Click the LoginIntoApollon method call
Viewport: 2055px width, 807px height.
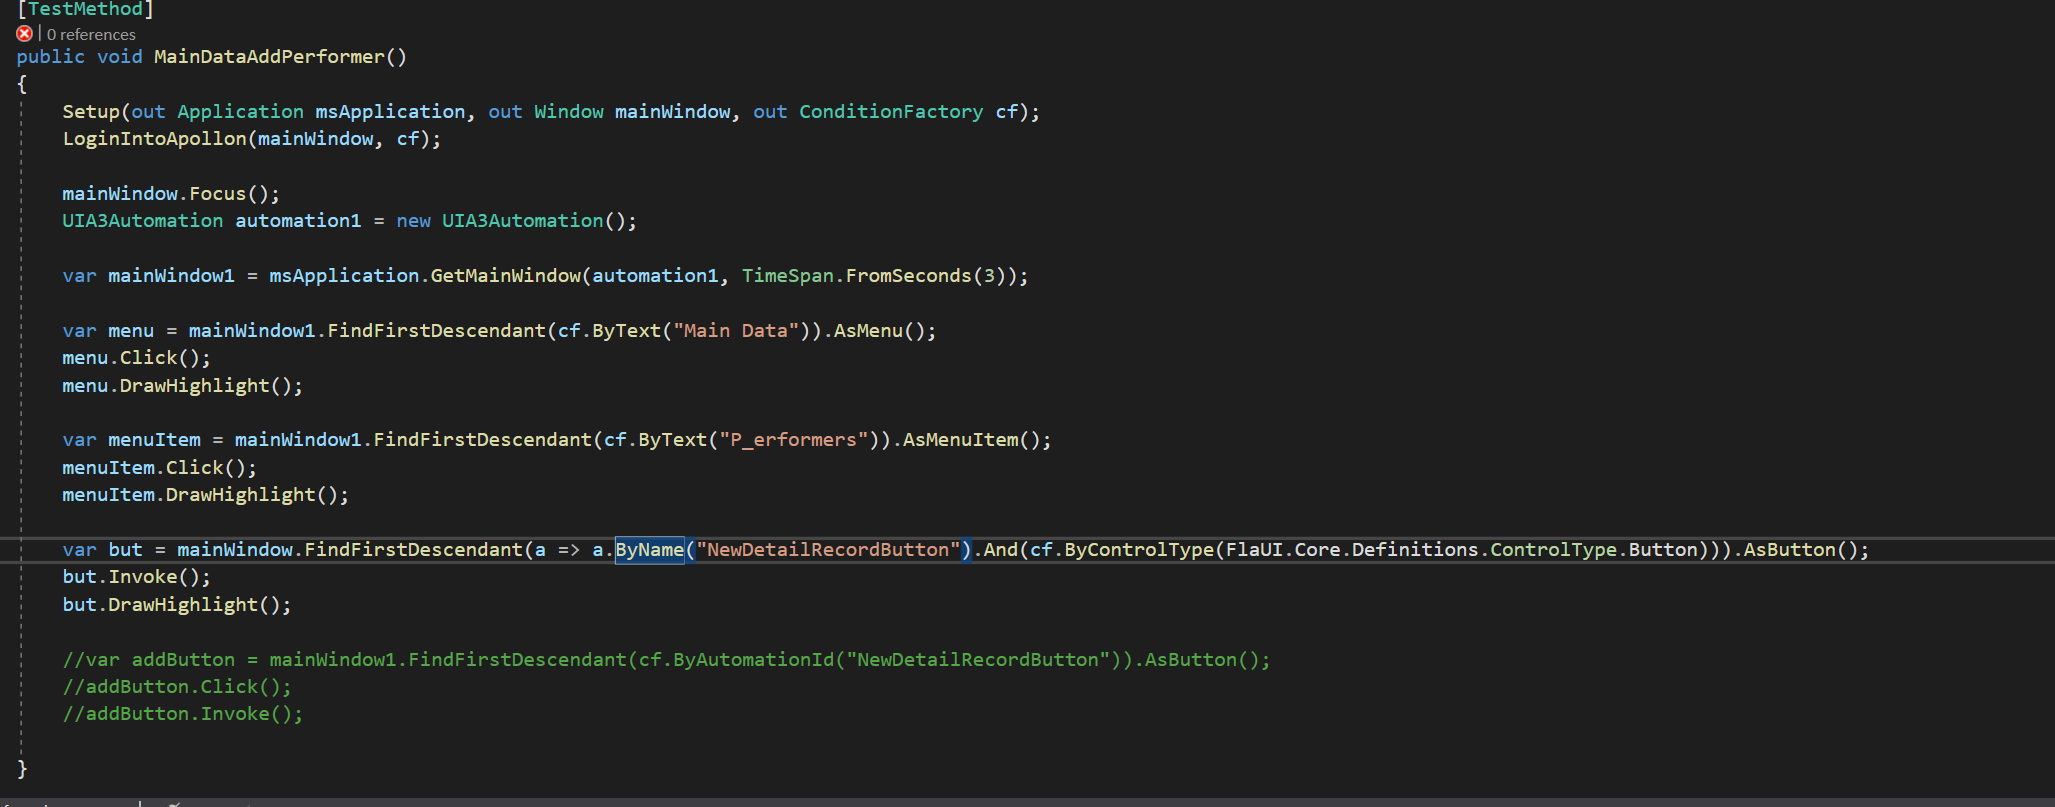click(154, 139)
